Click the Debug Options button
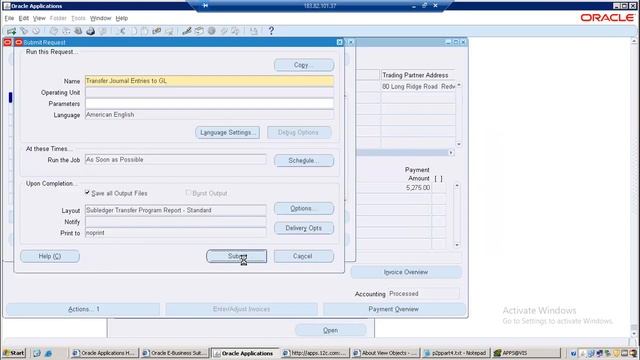Screen dimensions: 640x360 click(299, 133)
